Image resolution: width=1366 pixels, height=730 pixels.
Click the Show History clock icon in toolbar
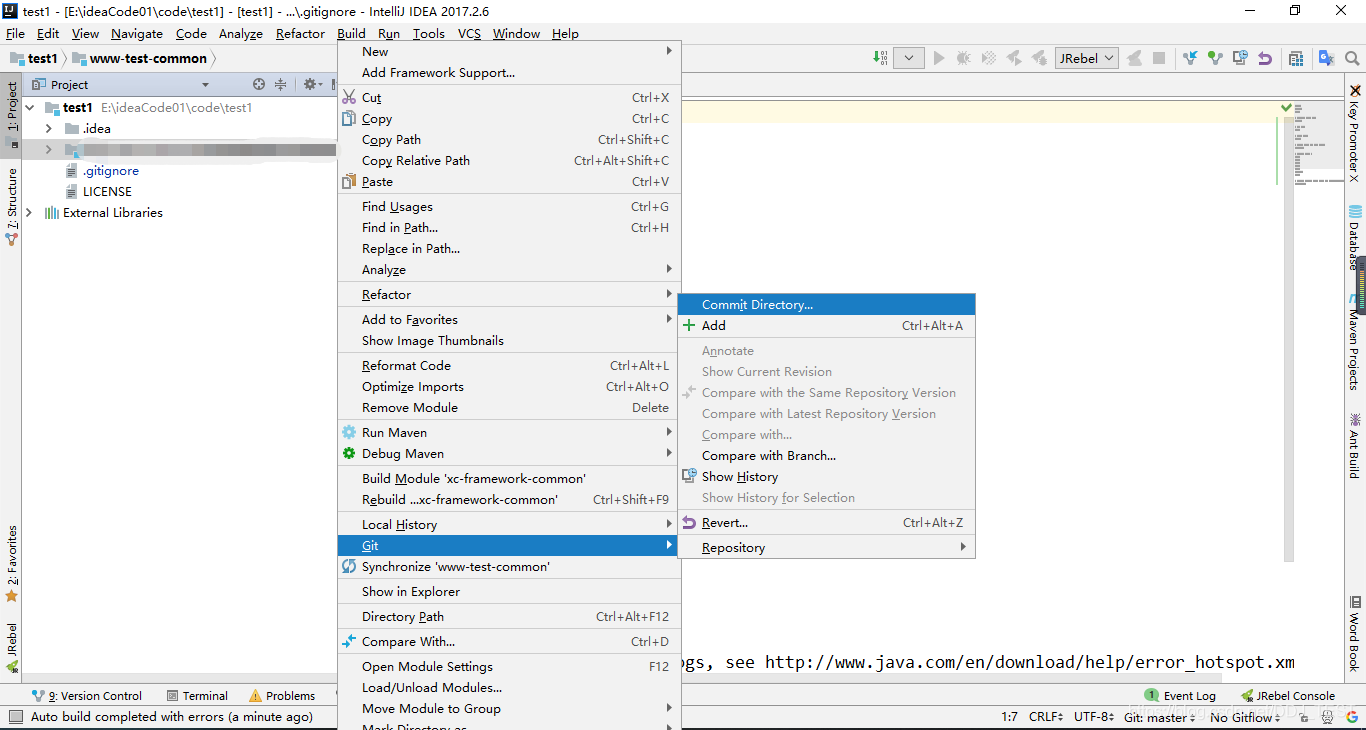click(x=1240, y=58)
